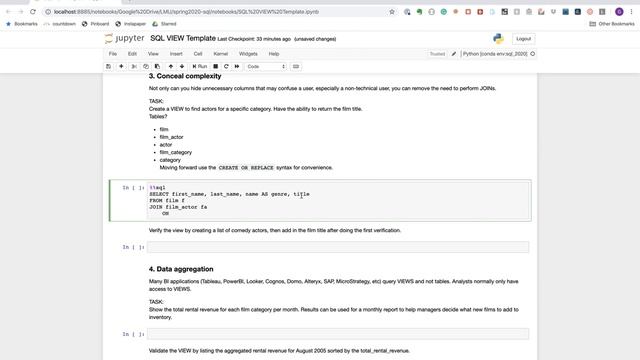The width and height of the screenshot is (640, 360).
Task: Run the selected cell
Action: pyautogui.click(x=200, y=66)
